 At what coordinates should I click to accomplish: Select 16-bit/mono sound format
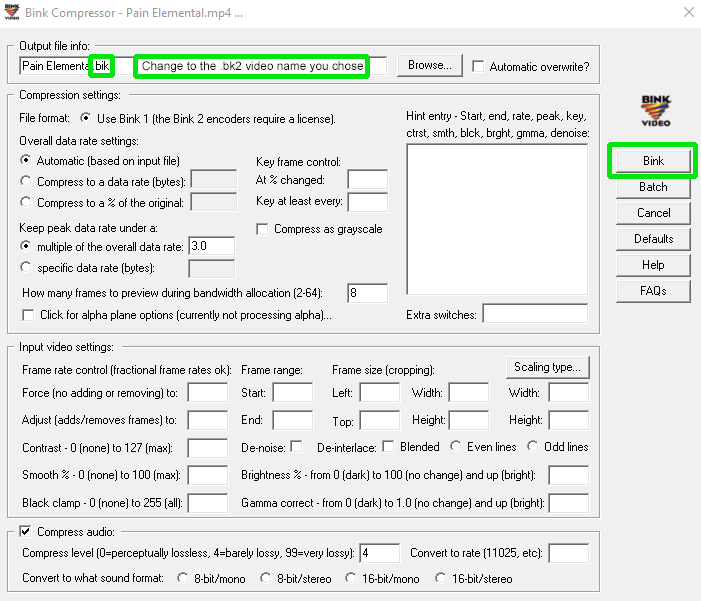350,578
